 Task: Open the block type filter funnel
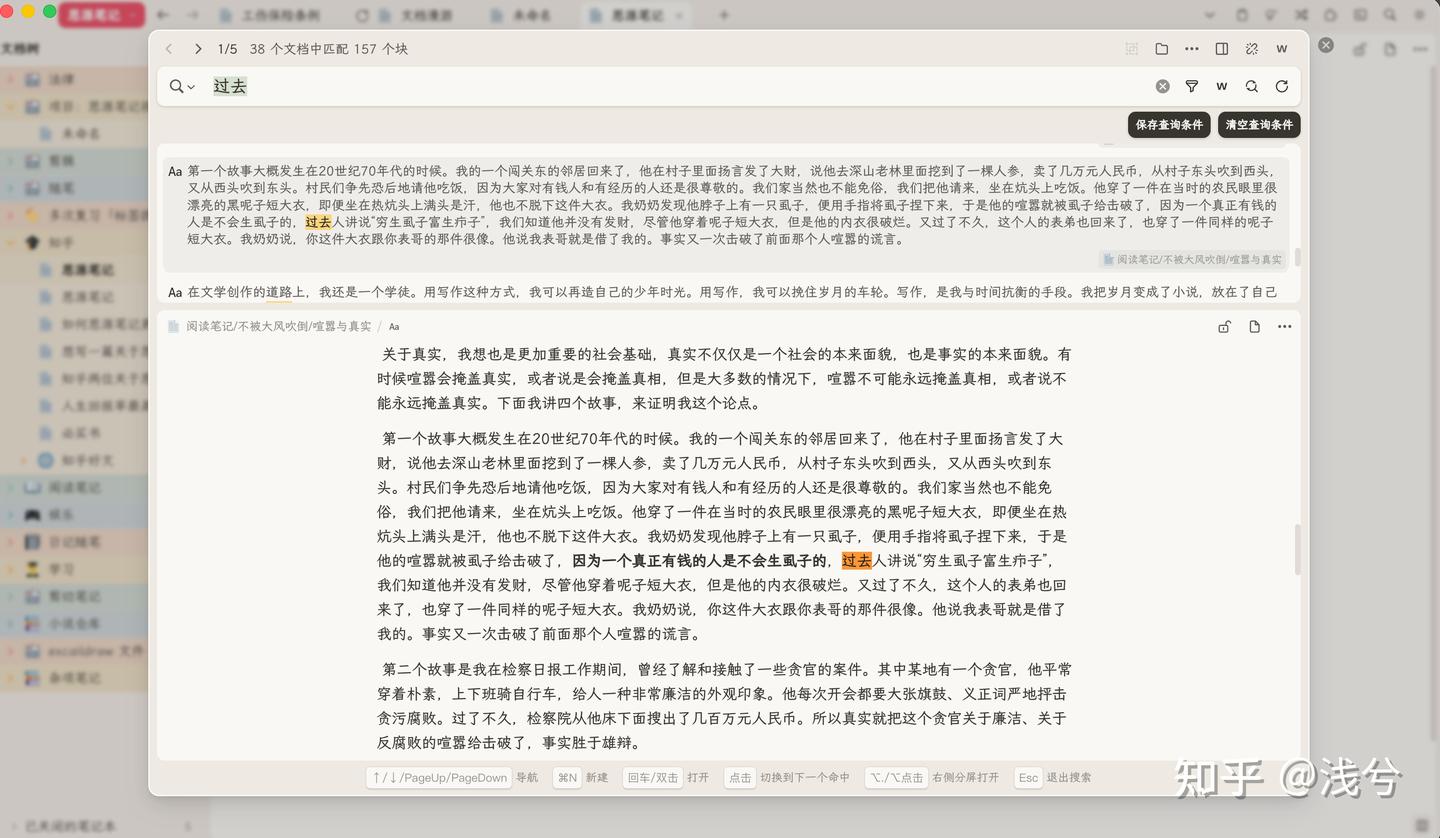tap(1192, 87)
